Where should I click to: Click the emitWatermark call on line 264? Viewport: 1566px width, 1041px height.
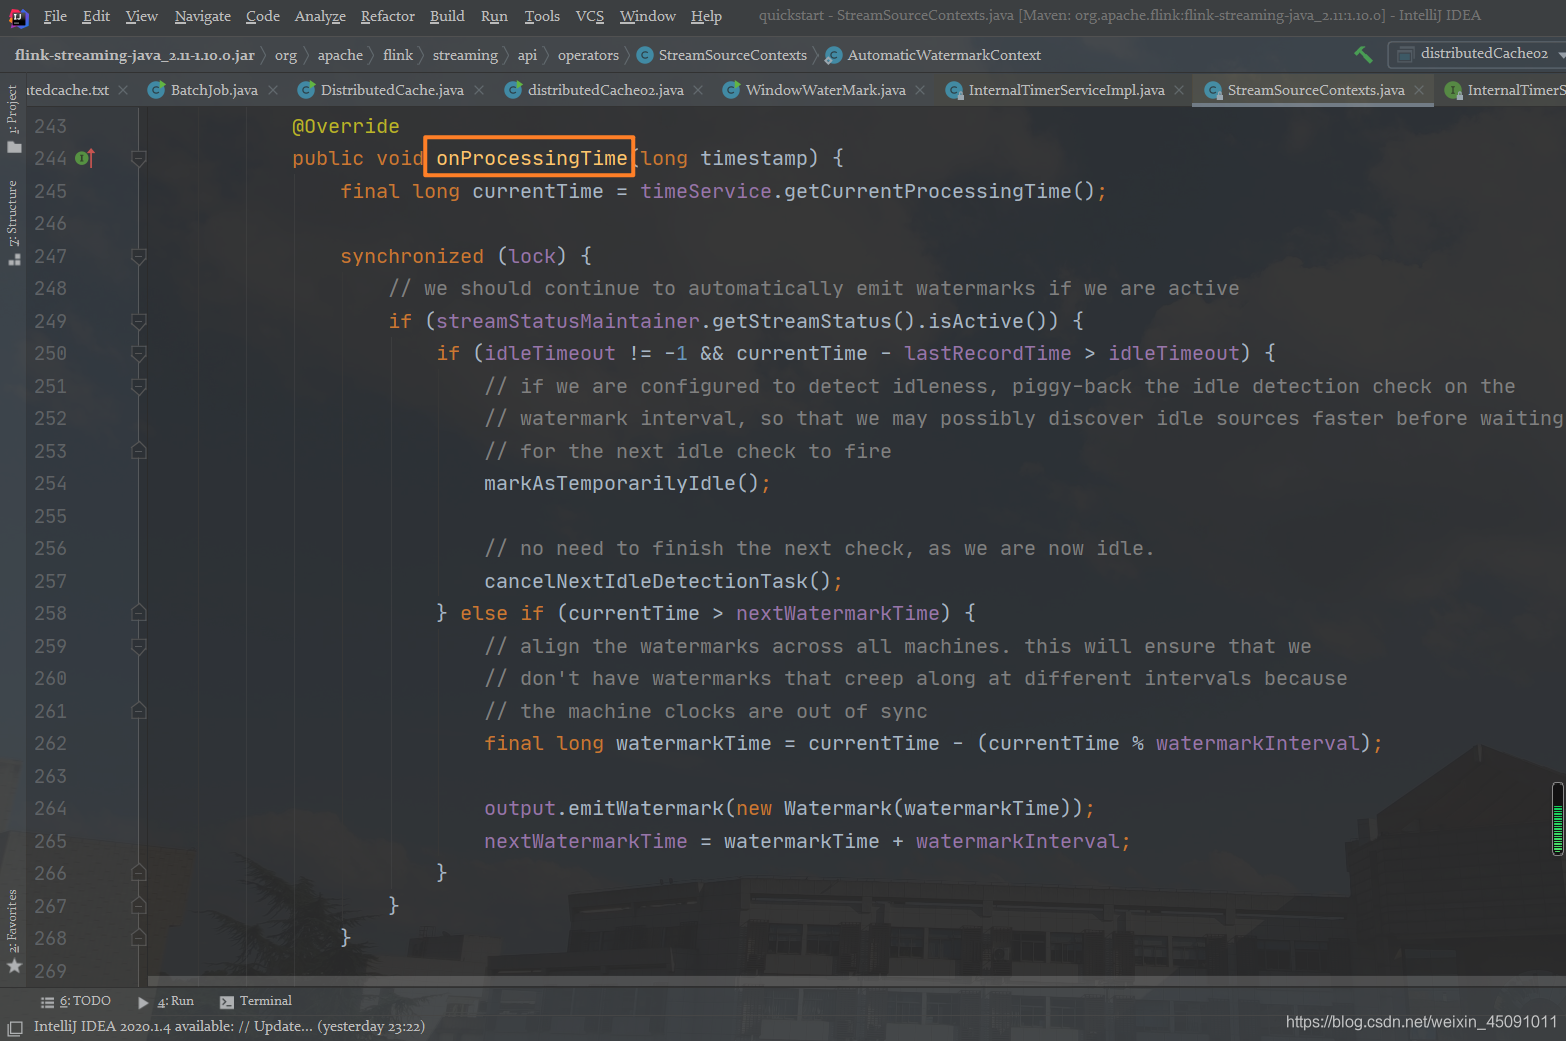coord(646,808)
